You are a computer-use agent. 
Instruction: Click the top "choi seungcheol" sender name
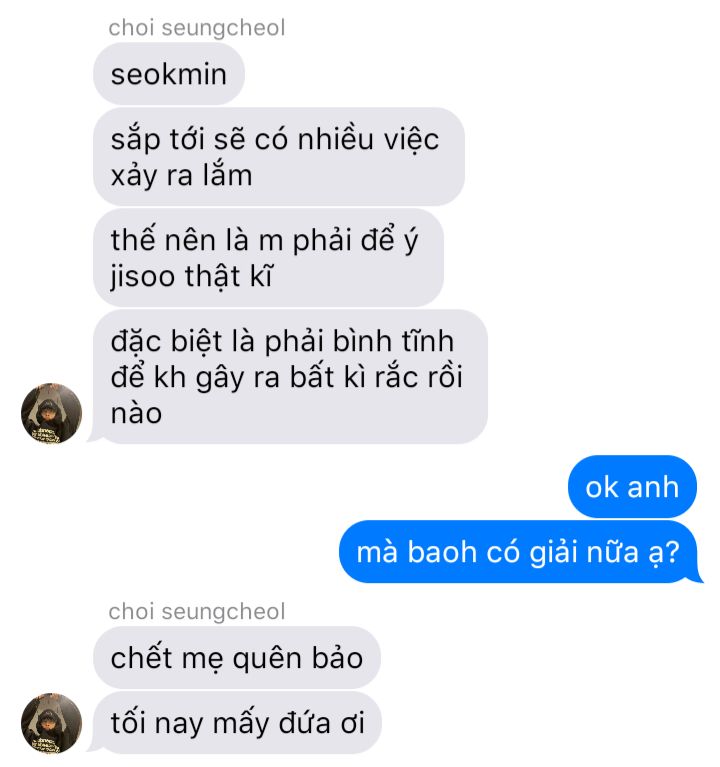pyautogui.click(x=197, y=27)
